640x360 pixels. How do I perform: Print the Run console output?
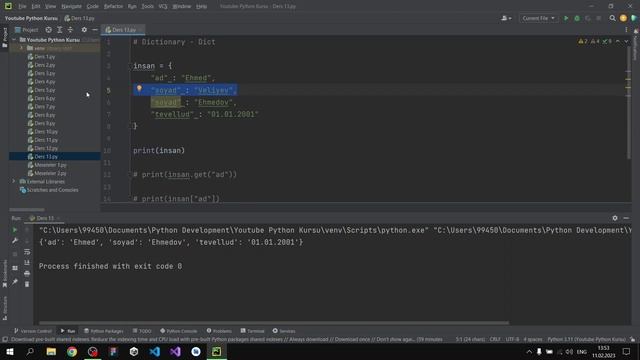click(x=27, y=273)
